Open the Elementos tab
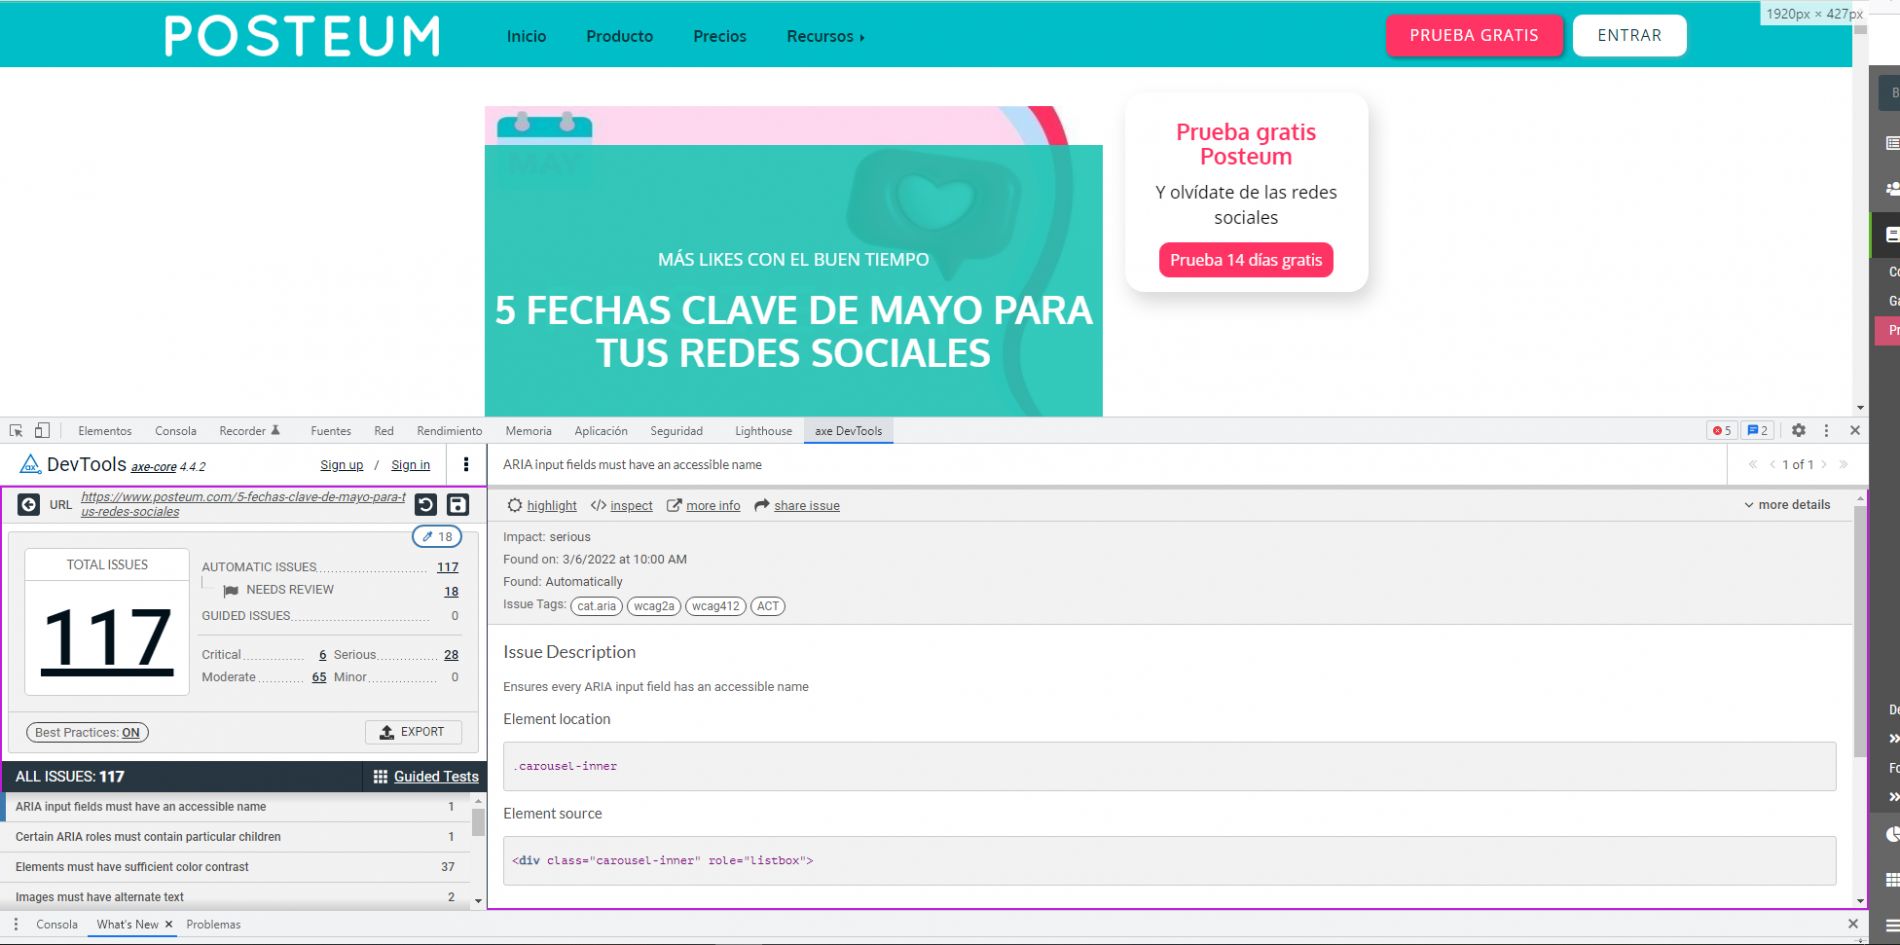 click(x=105, y=431)
